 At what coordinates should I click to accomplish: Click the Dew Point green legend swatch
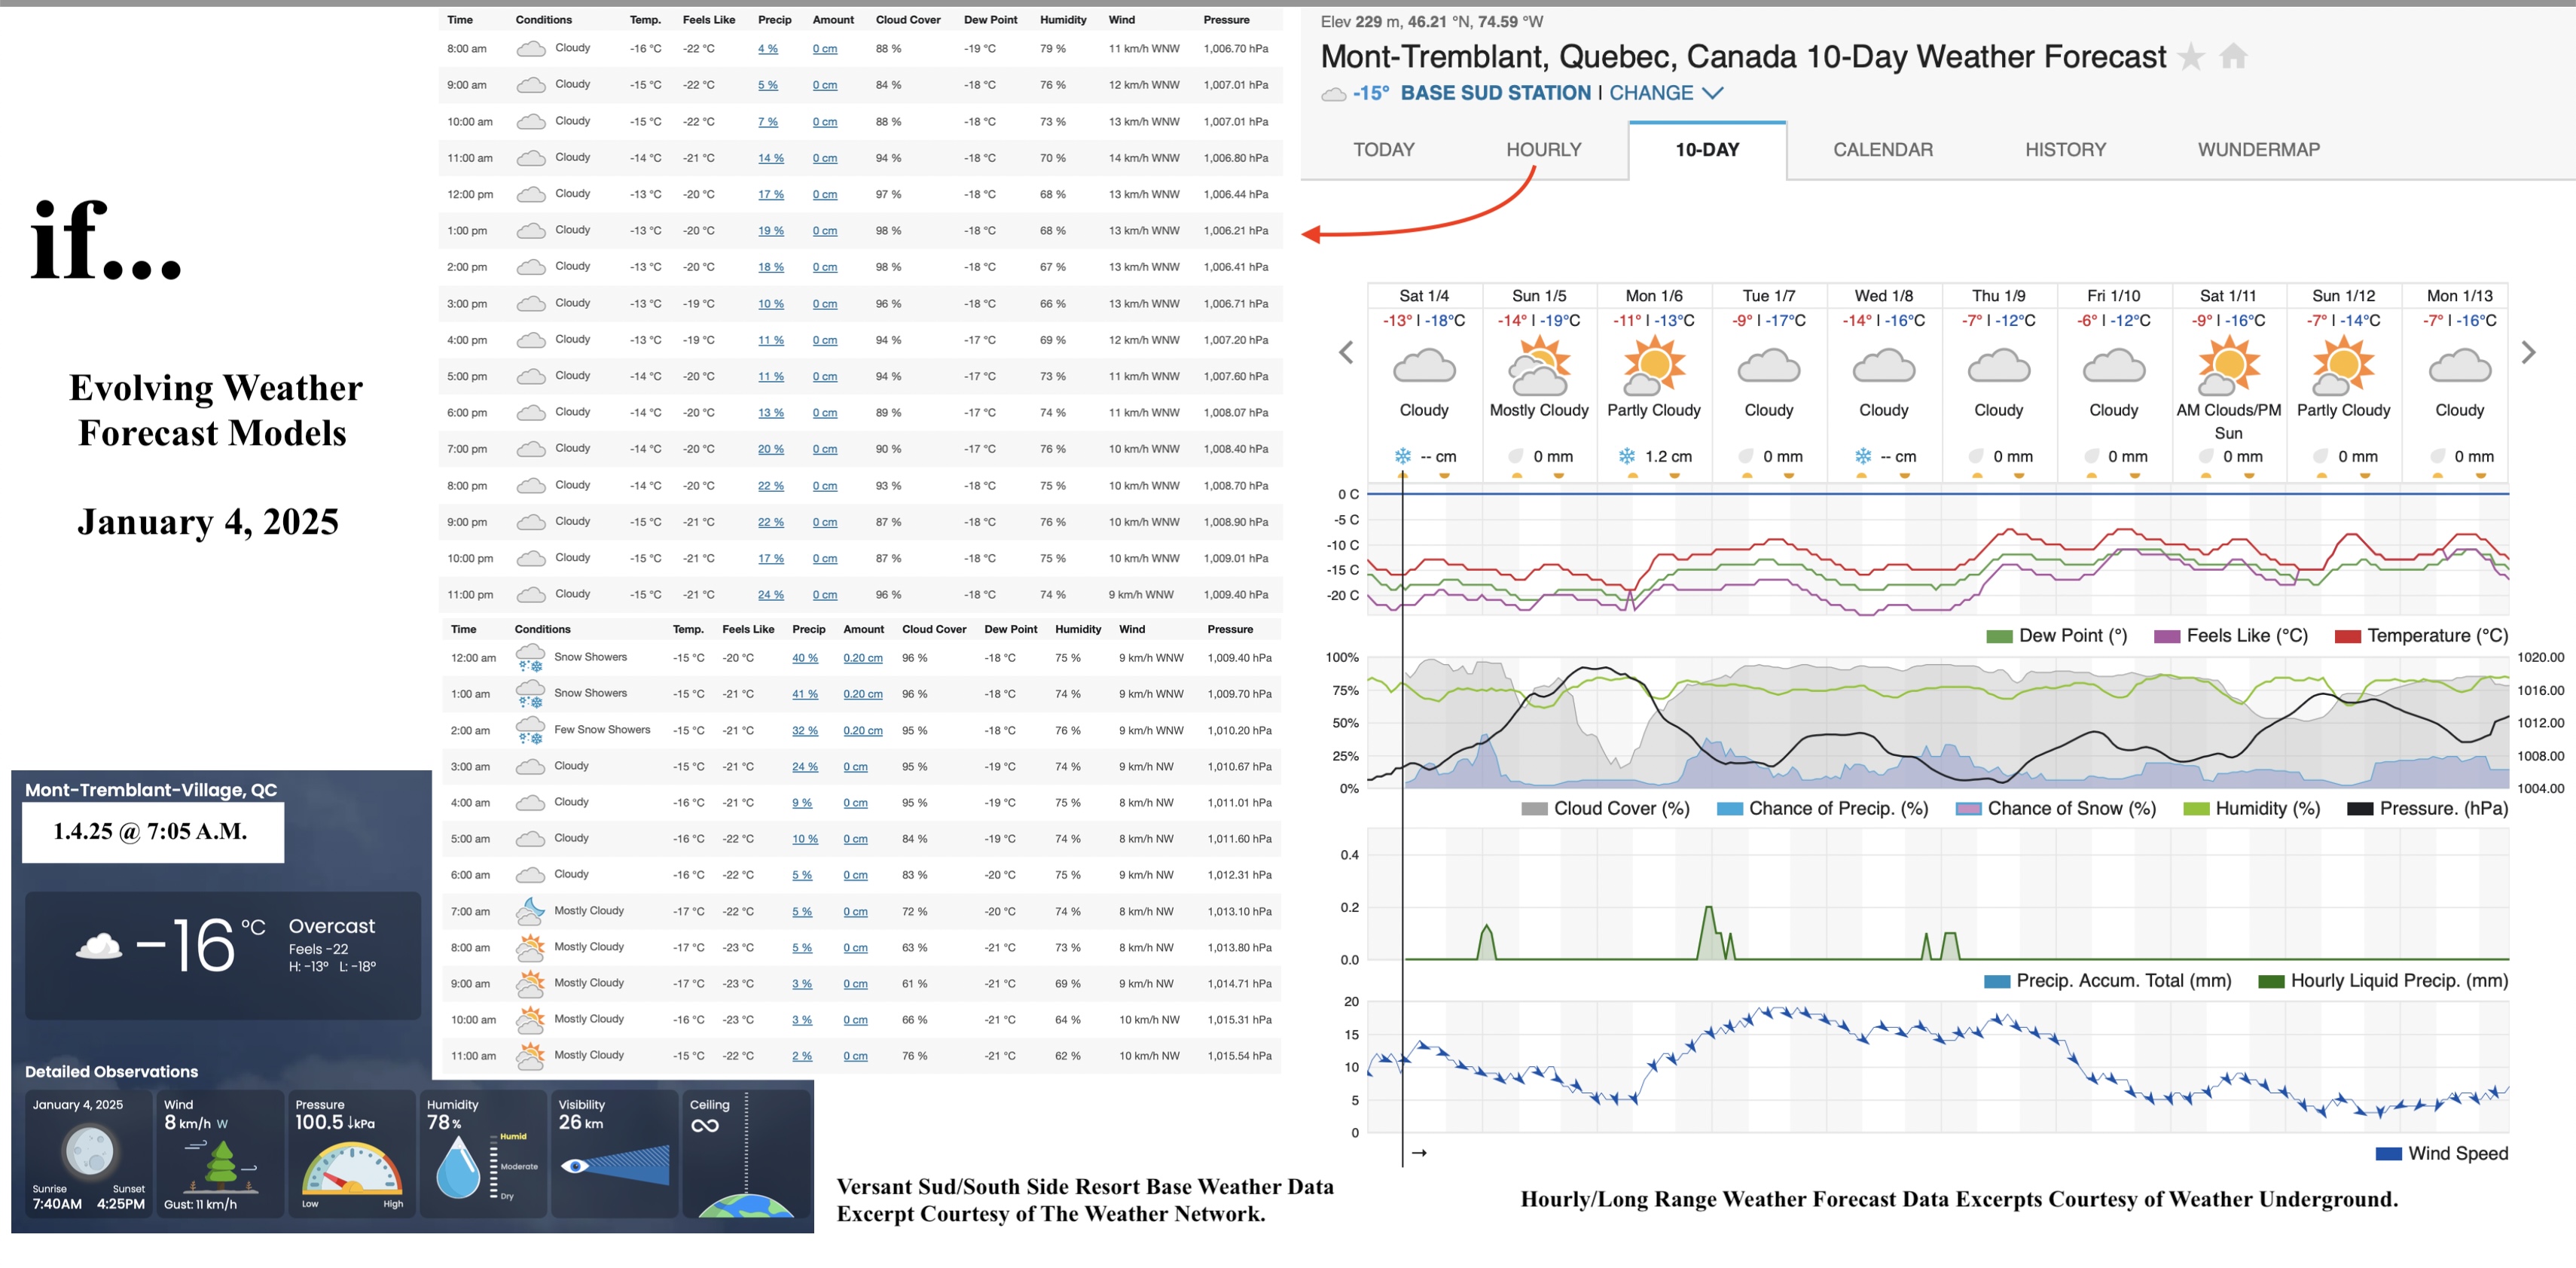1998,636
